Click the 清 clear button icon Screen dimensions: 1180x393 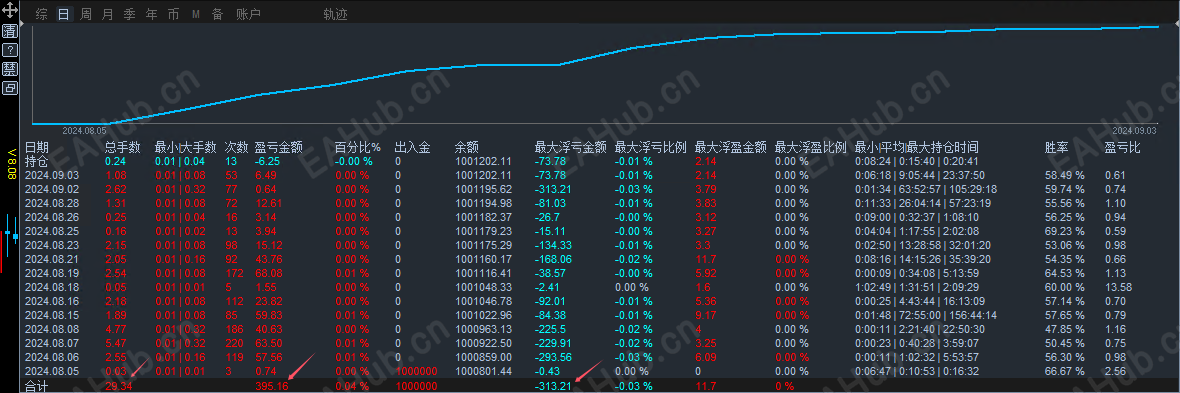[10, 32]
